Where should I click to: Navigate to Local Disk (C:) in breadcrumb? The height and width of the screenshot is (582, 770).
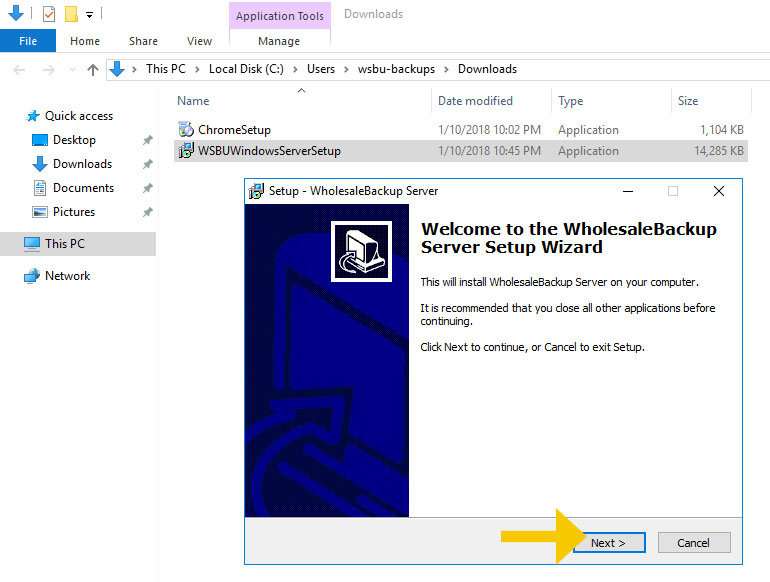pos(246,69)
